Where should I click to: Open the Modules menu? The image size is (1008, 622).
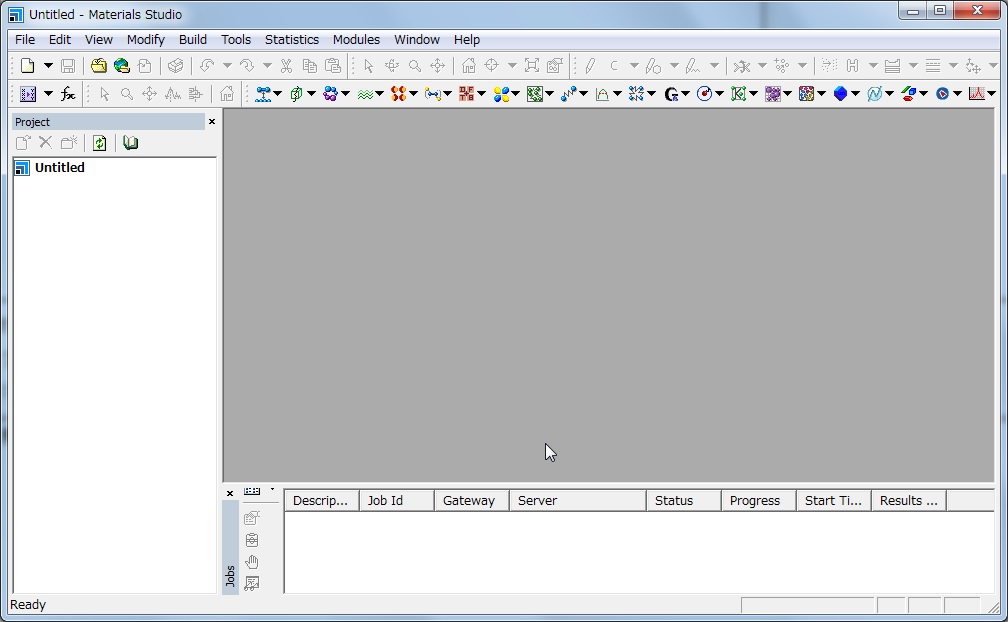pyautogui.click(x=356, y=40)
